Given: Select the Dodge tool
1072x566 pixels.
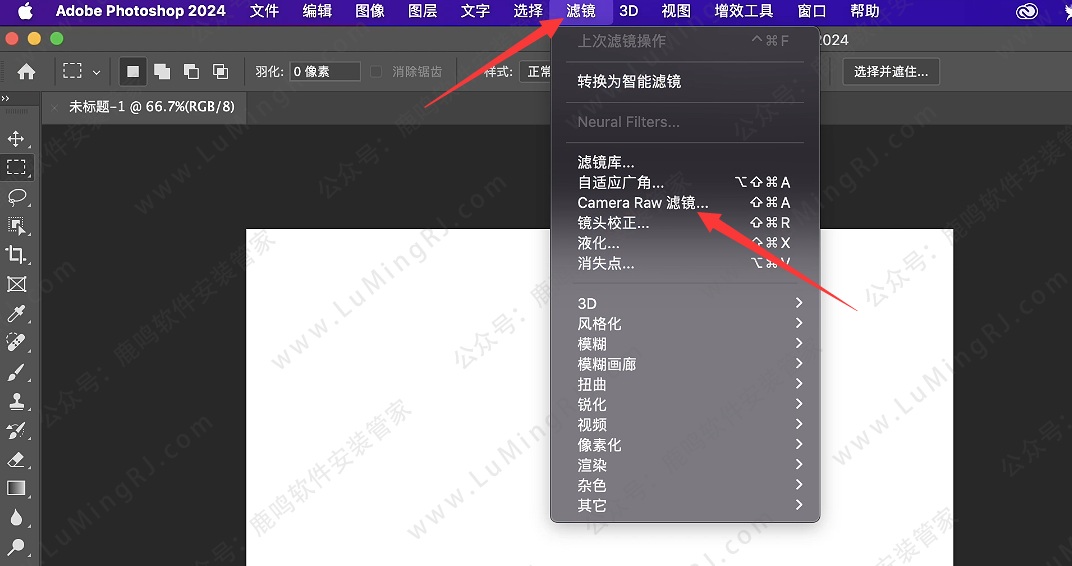Looking at the screenshot, I should (16, 547).
